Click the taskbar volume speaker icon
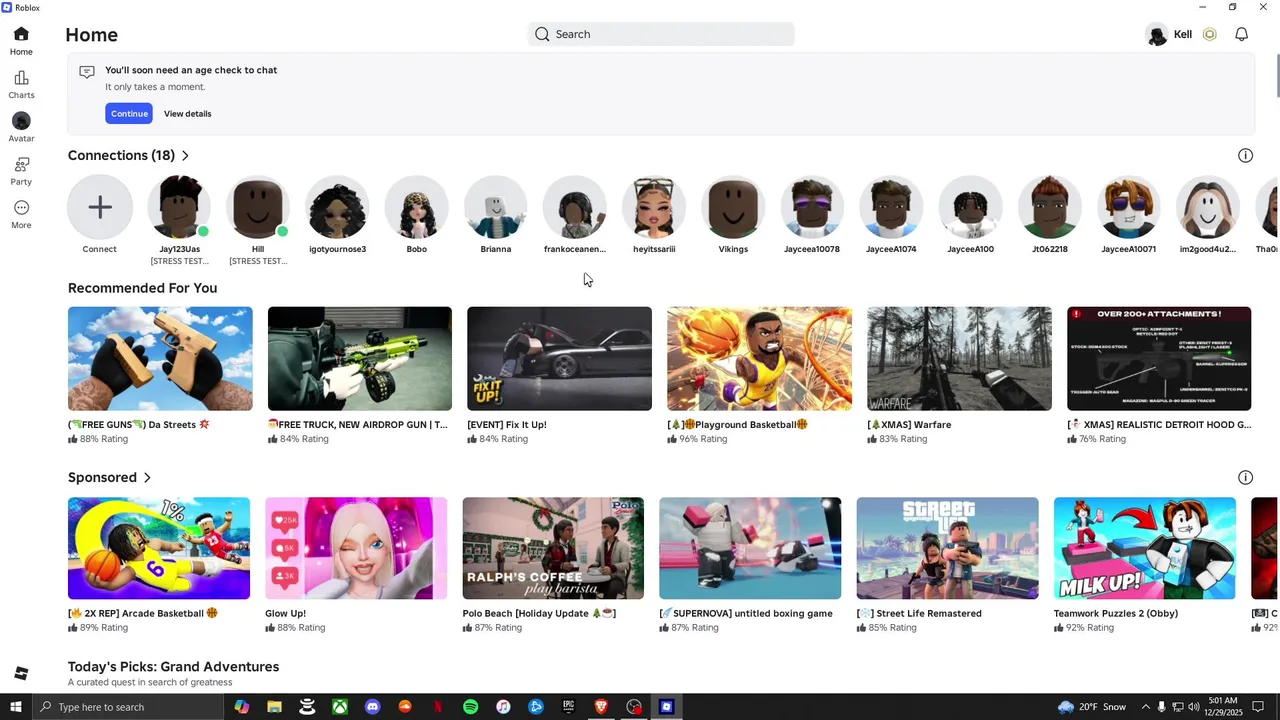The width and height of the screenshot is (1280, 720). coord(1194,707)
